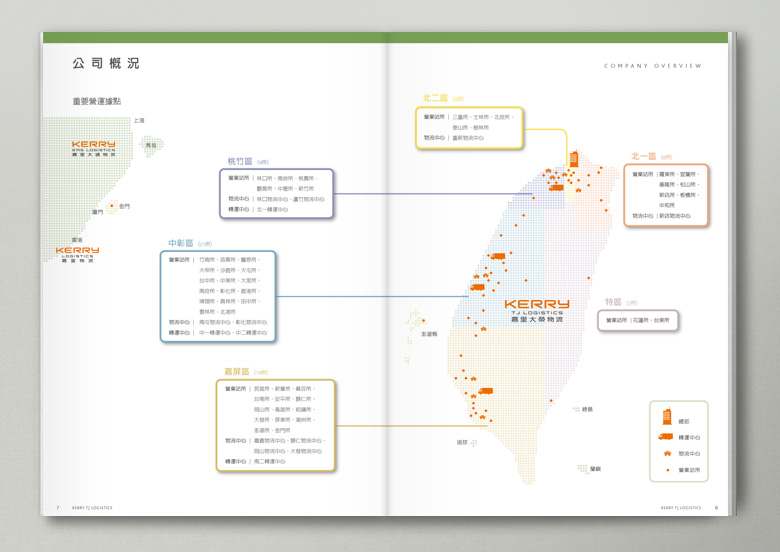Click page number 8 in the footer
Image resolution: width=780 pixels, height=552 pixels.
pos(716,508)
